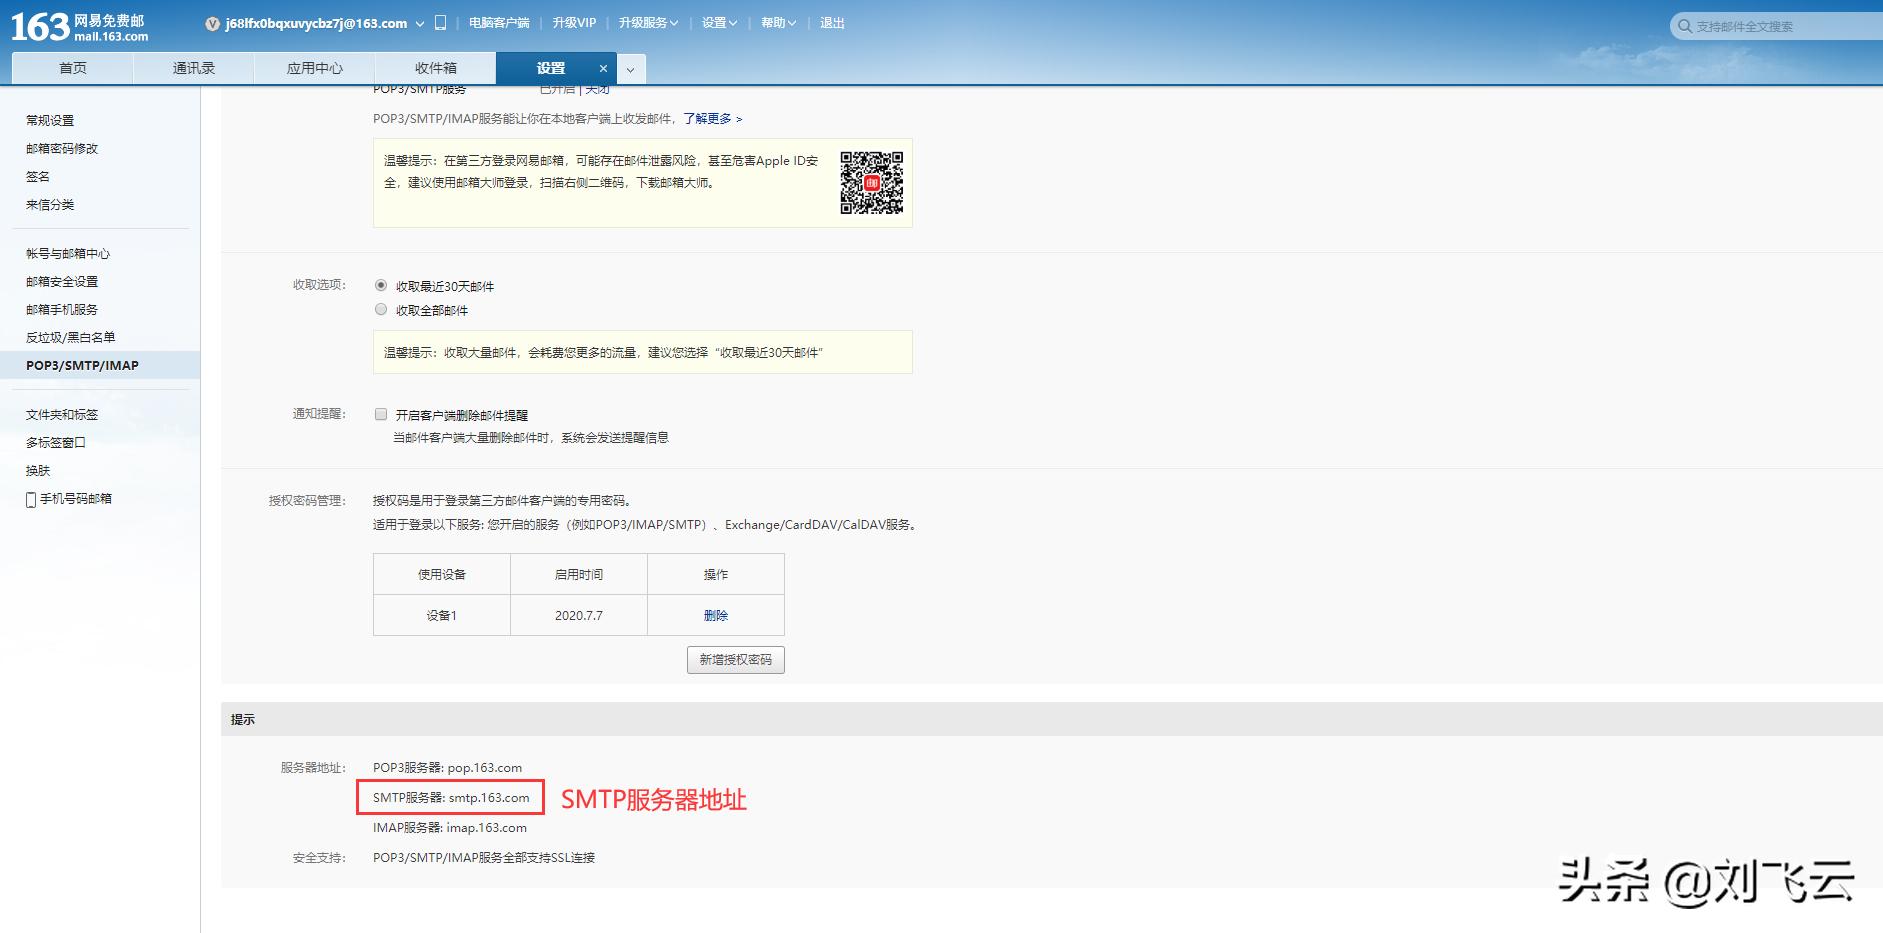Click the phone icon next to 手机号码邮箱
Image resolution: width=1883 pixels, height=933 pixels.
[31, 498]
